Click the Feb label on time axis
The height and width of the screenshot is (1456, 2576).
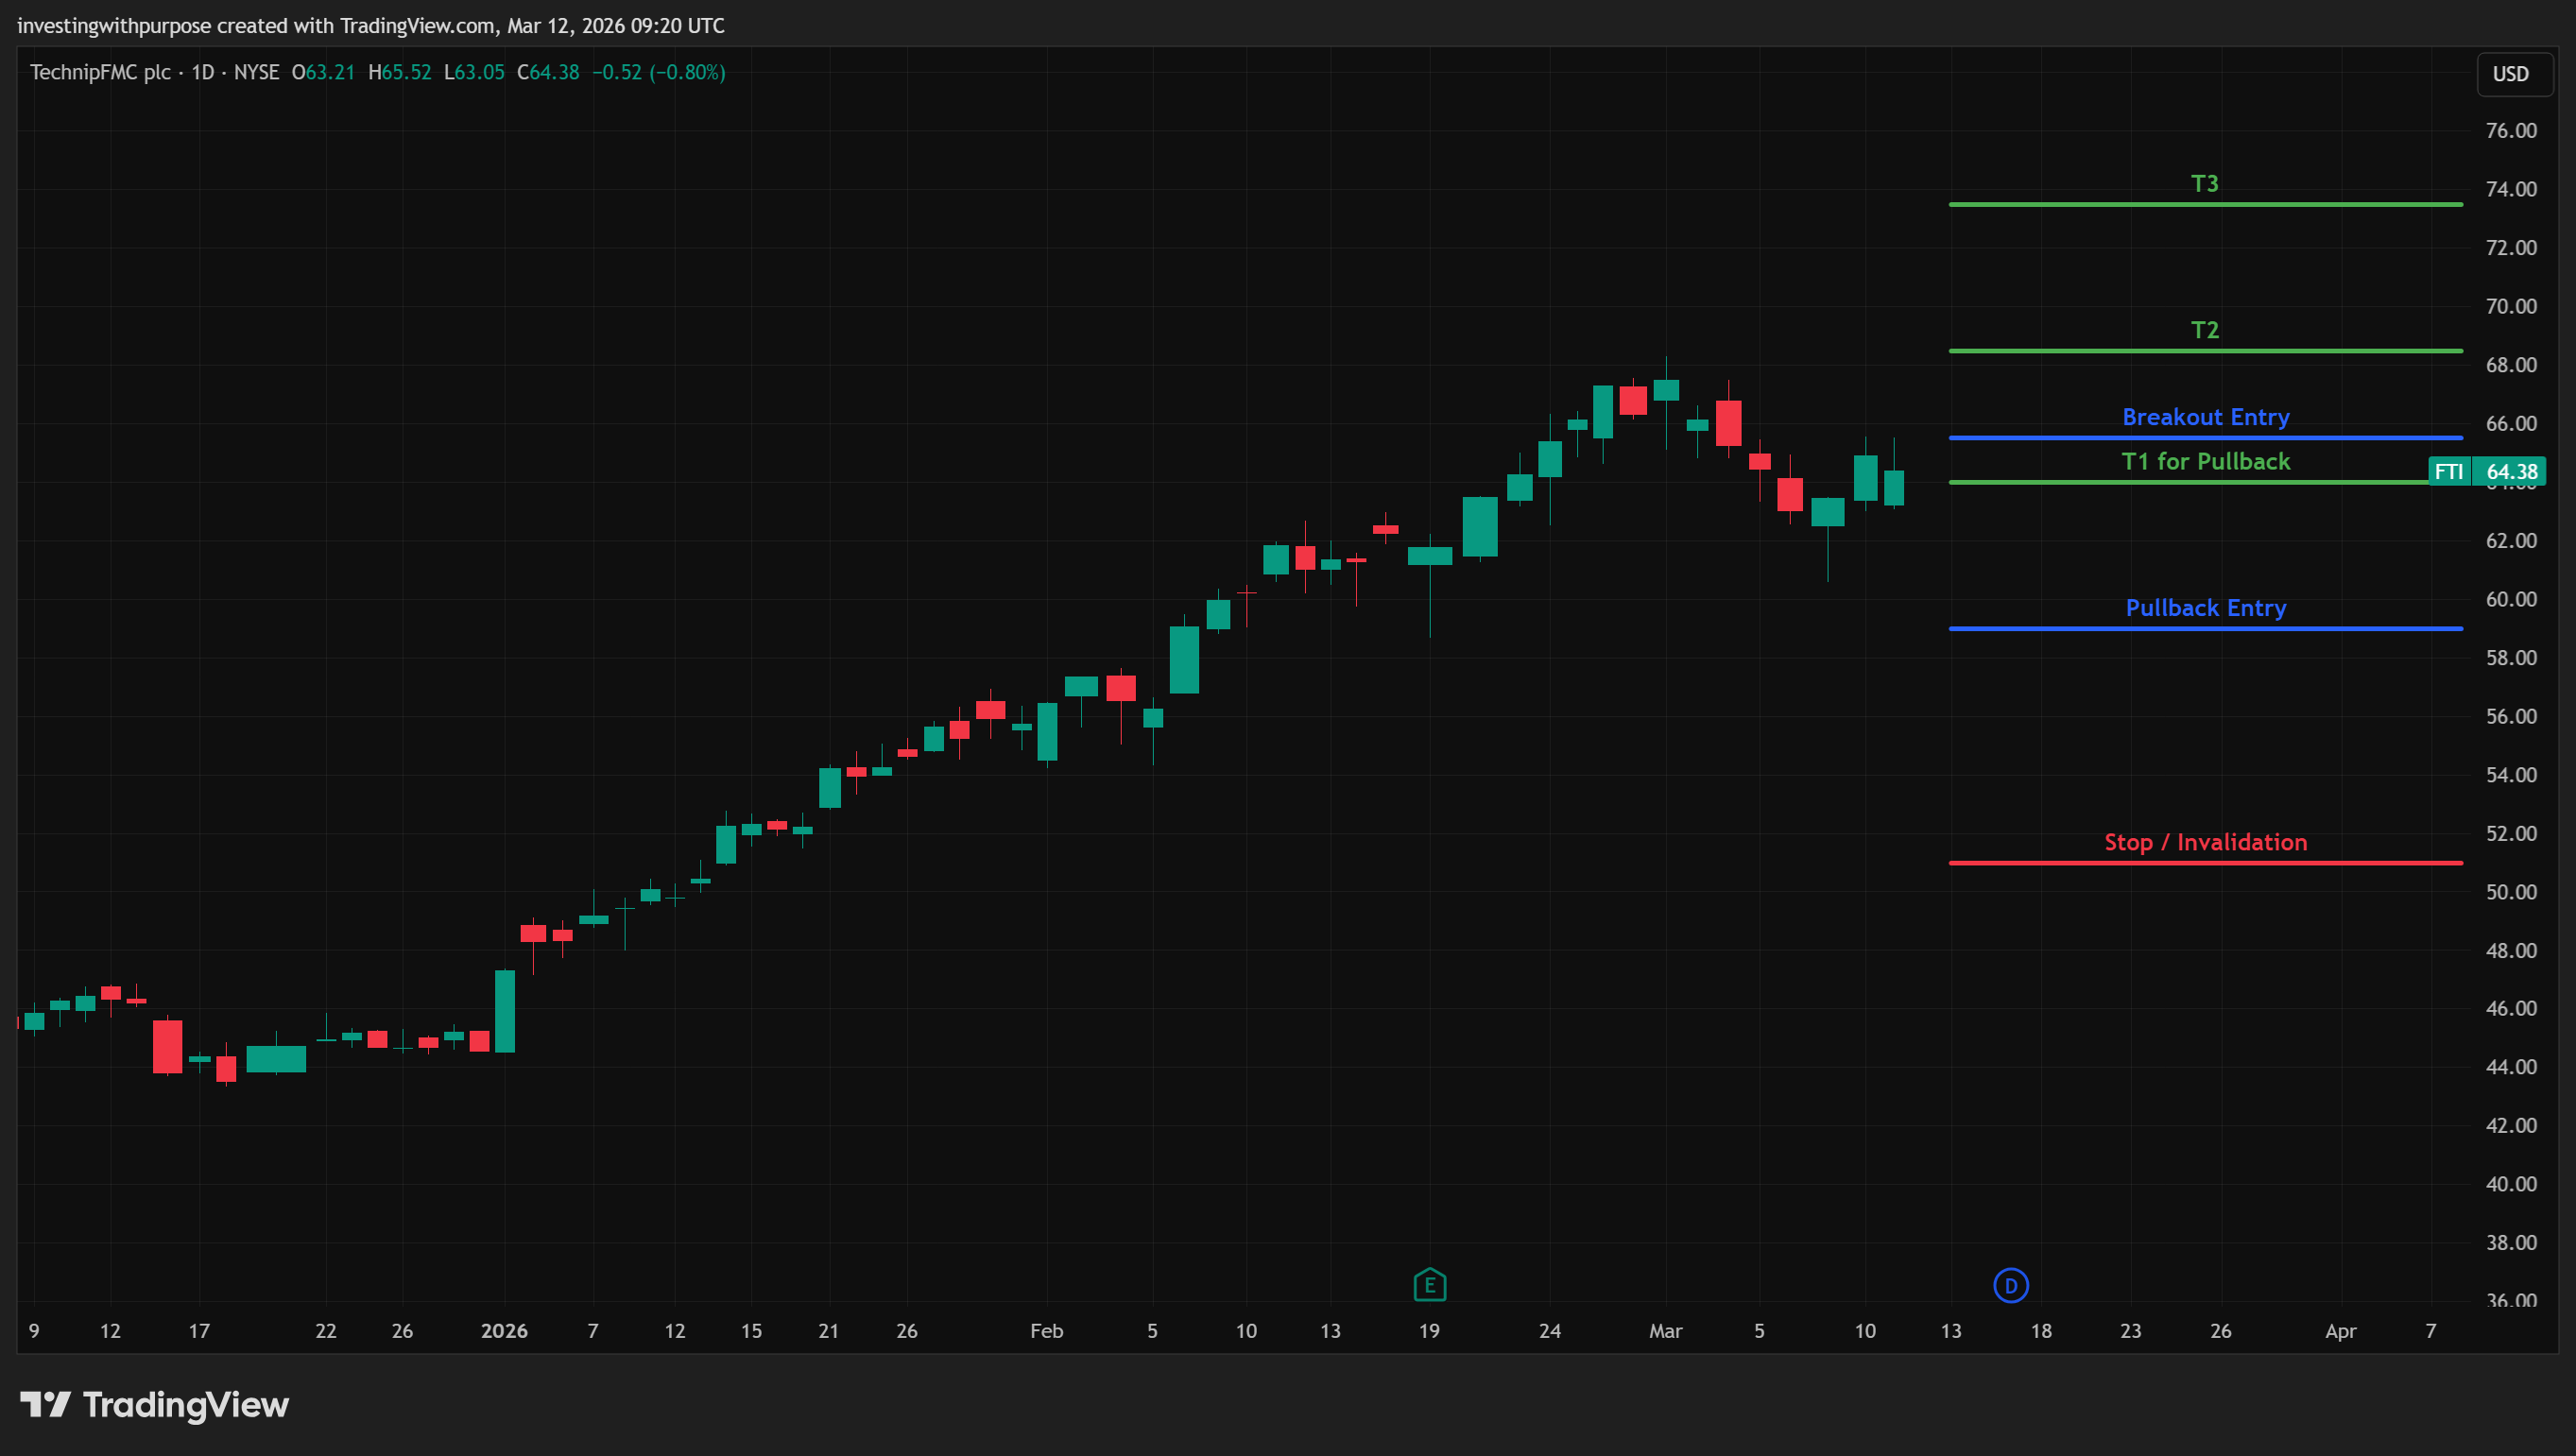tap(1046, 1331)
